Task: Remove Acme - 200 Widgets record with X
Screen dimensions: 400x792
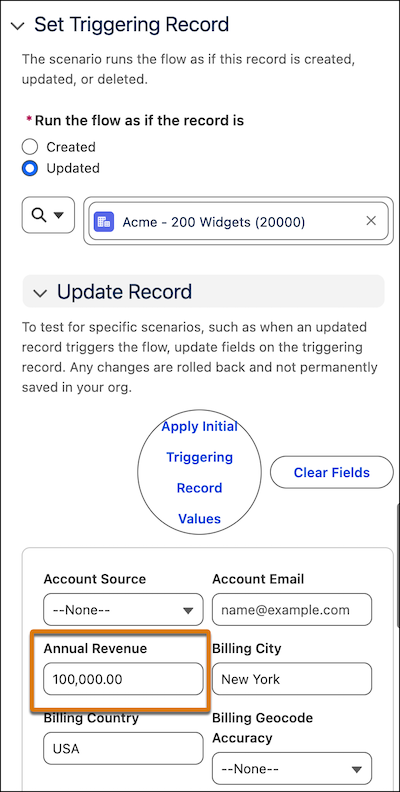Action: pyautogui.click(x=371, y=221)
